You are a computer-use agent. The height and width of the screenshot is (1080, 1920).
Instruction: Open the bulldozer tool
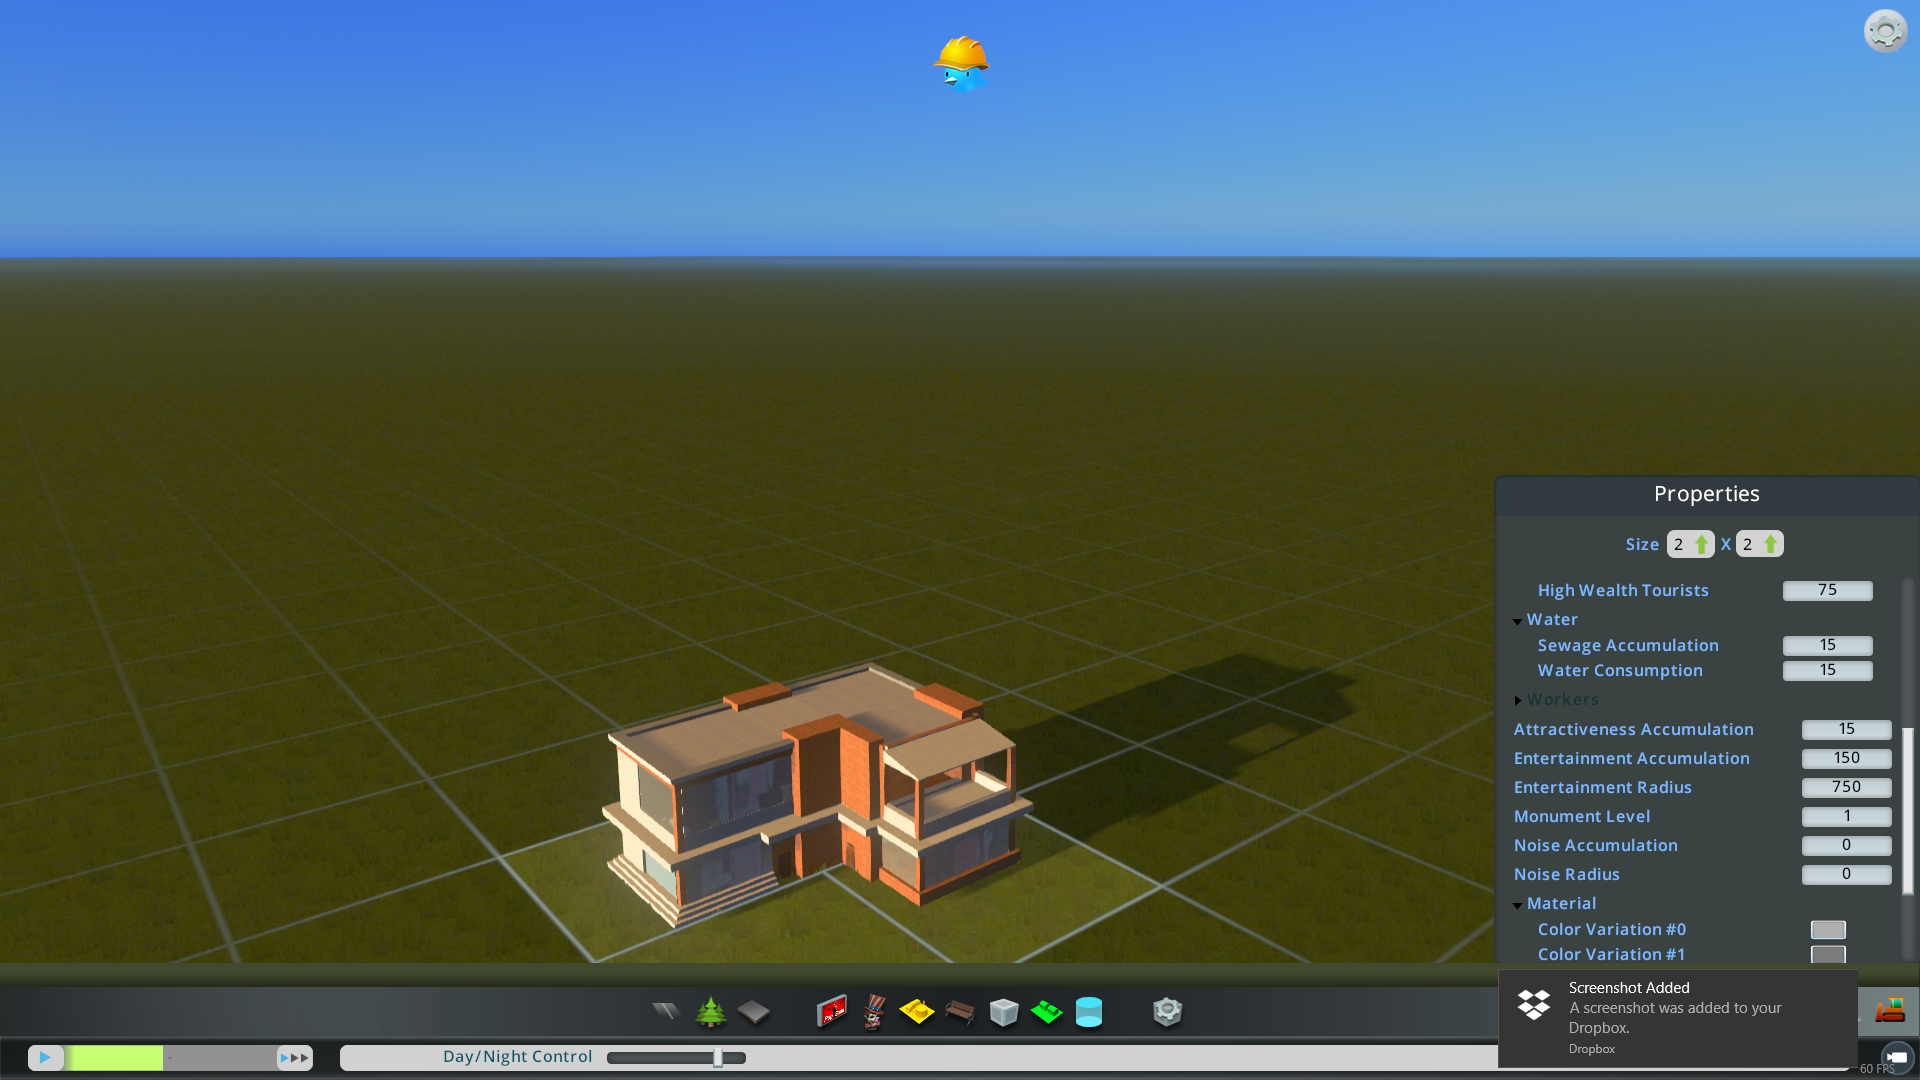1890,1010
